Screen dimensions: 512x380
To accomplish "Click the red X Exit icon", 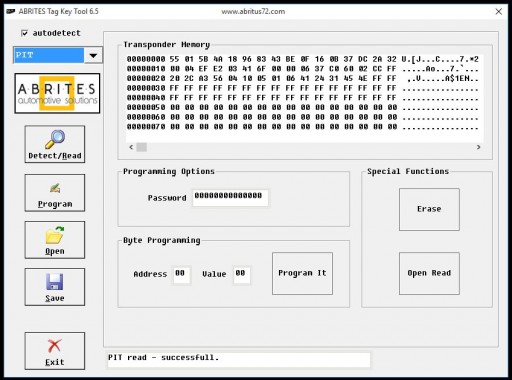I will [x=55, y=346].
